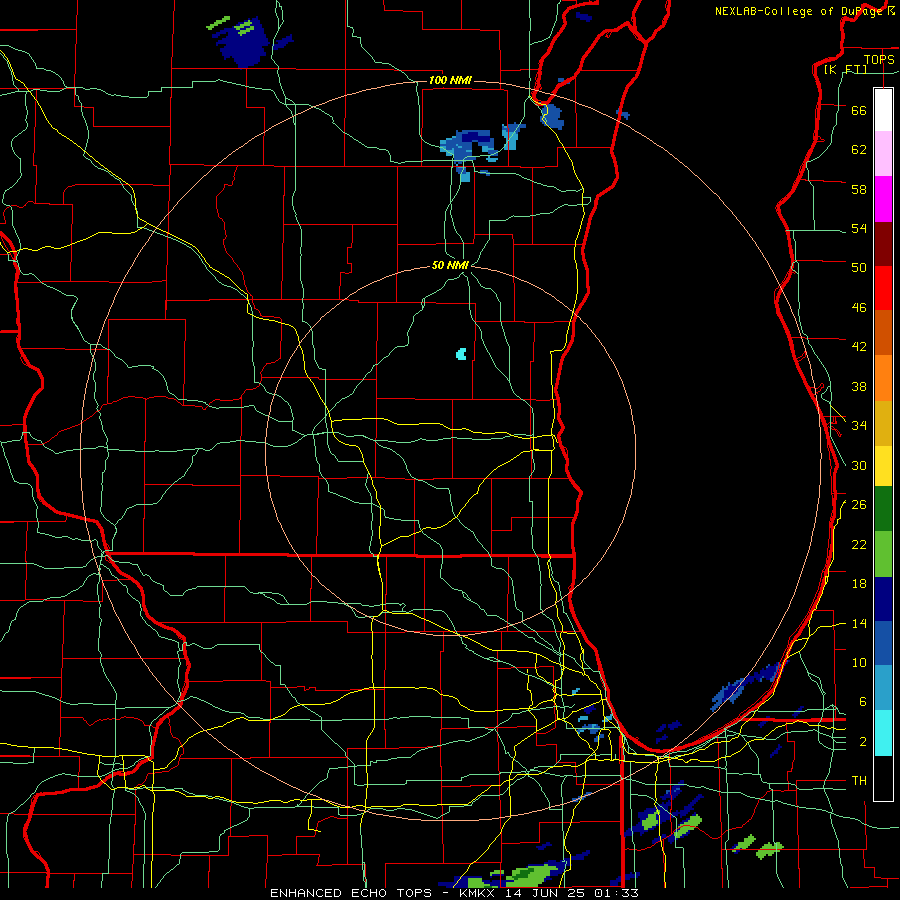This screenshot has height=900, width=900.
Task: Click the 54 value on the legend
Action: [859, 228]
